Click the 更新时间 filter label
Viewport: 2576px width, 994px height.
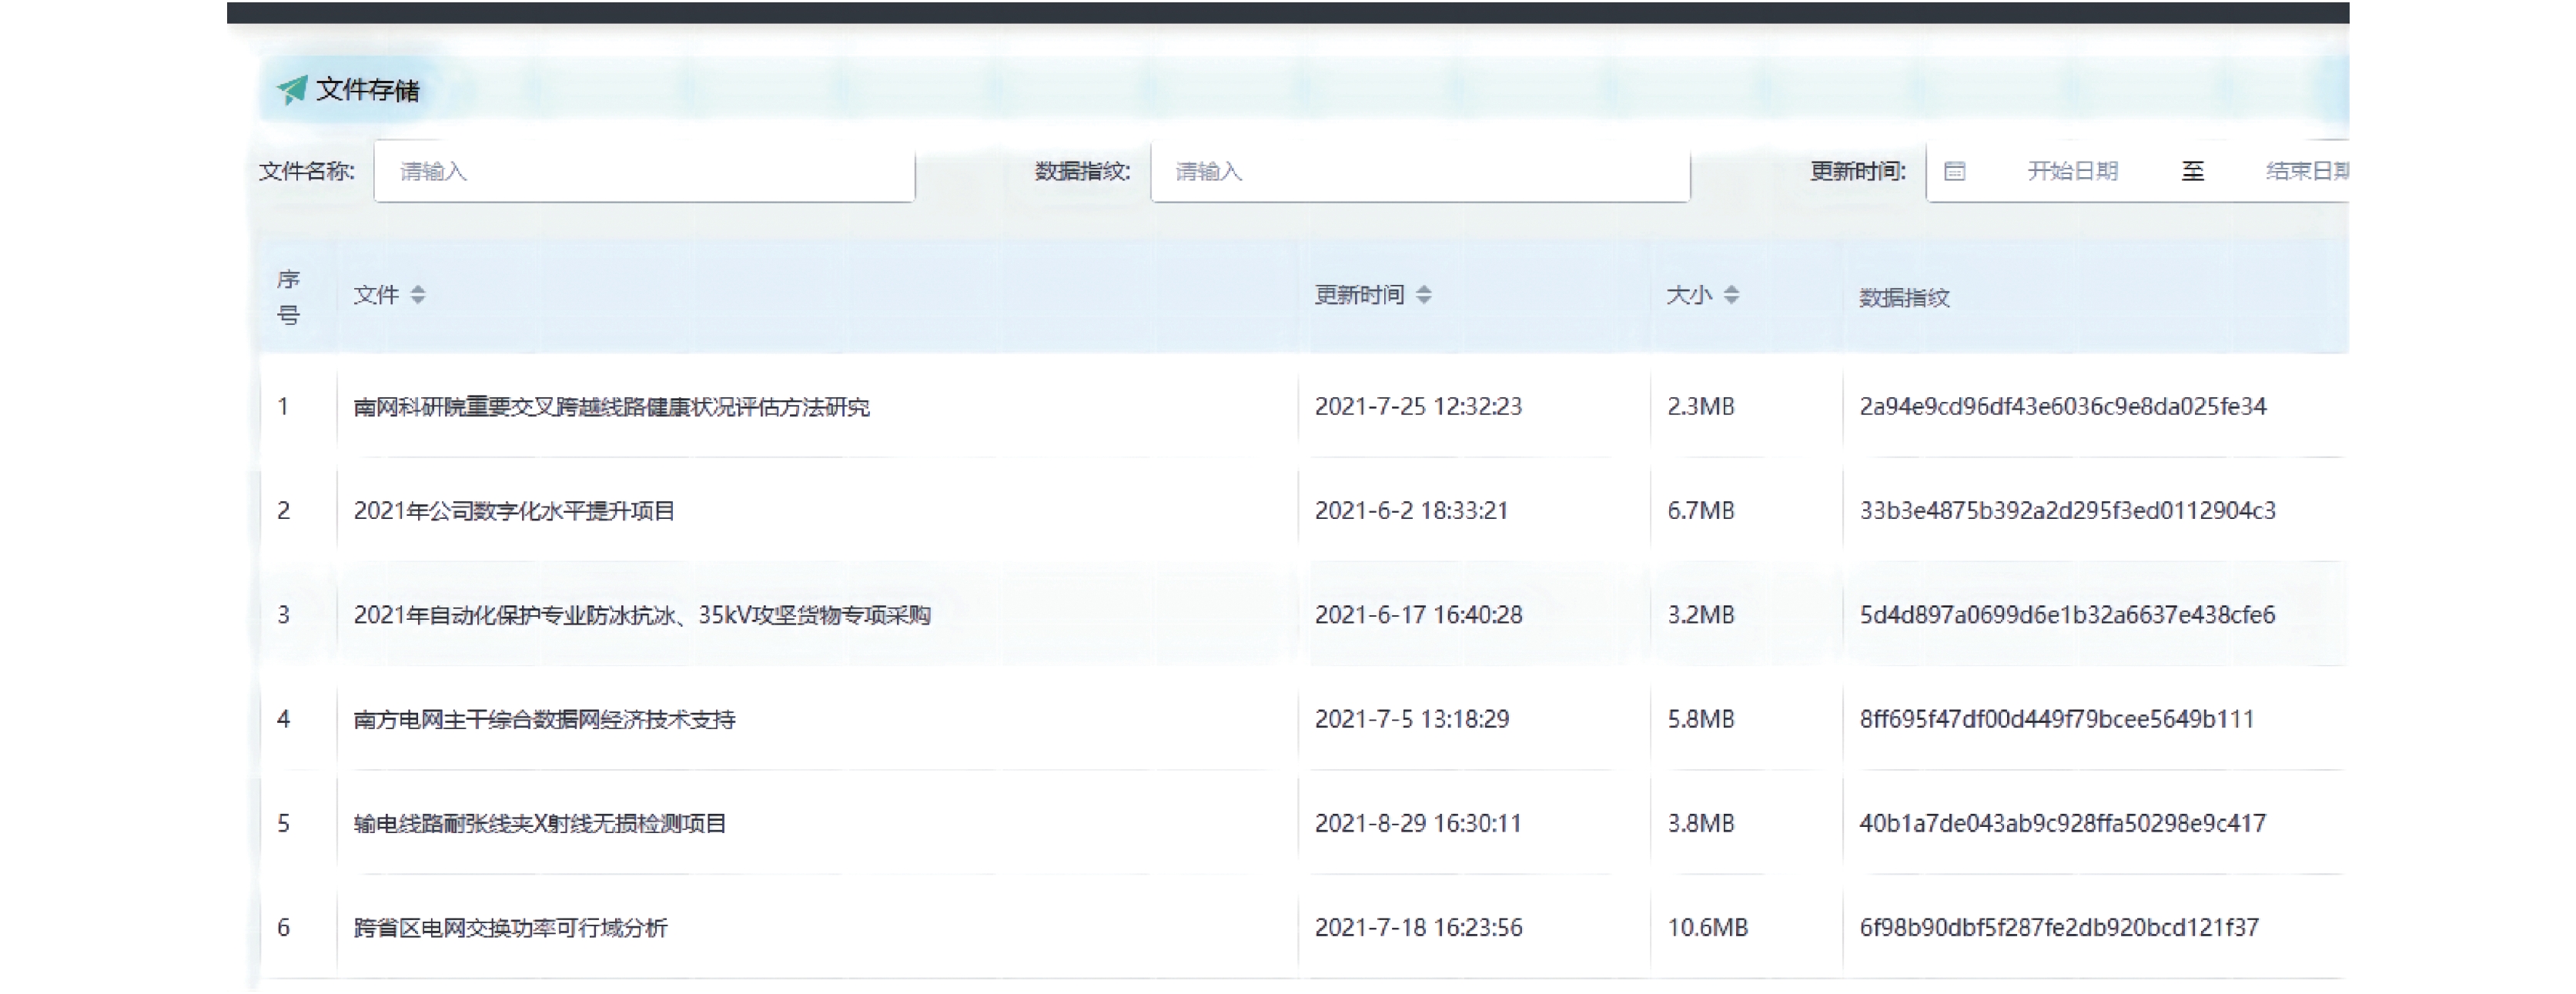click(x=1858, y=171)
